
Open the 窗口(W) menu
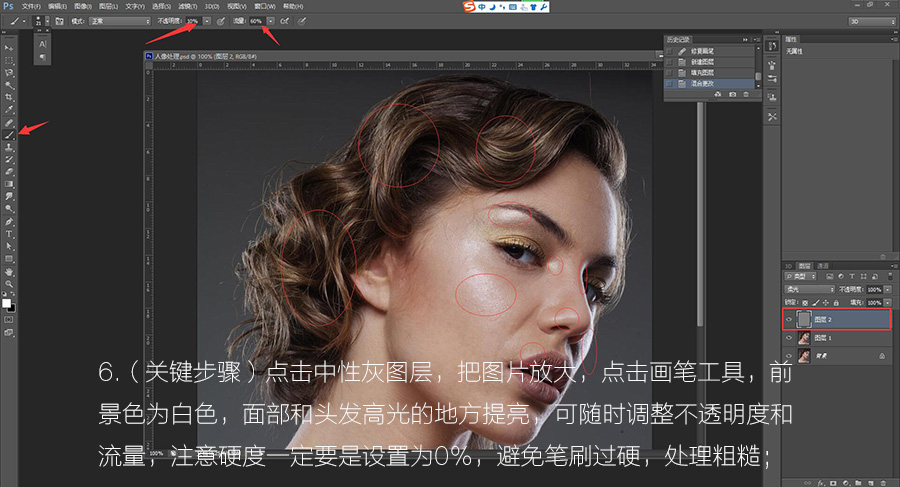click(265, 6)
